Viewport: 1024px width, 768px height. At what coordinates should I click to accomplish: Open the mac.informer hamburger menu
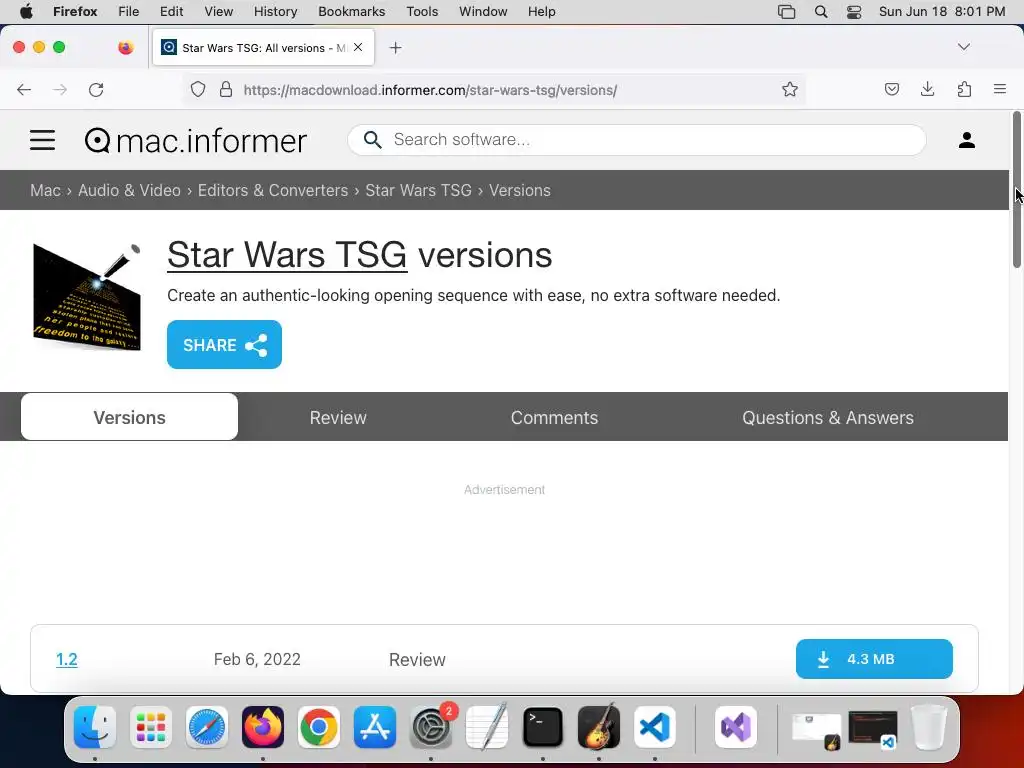[42, 140]
